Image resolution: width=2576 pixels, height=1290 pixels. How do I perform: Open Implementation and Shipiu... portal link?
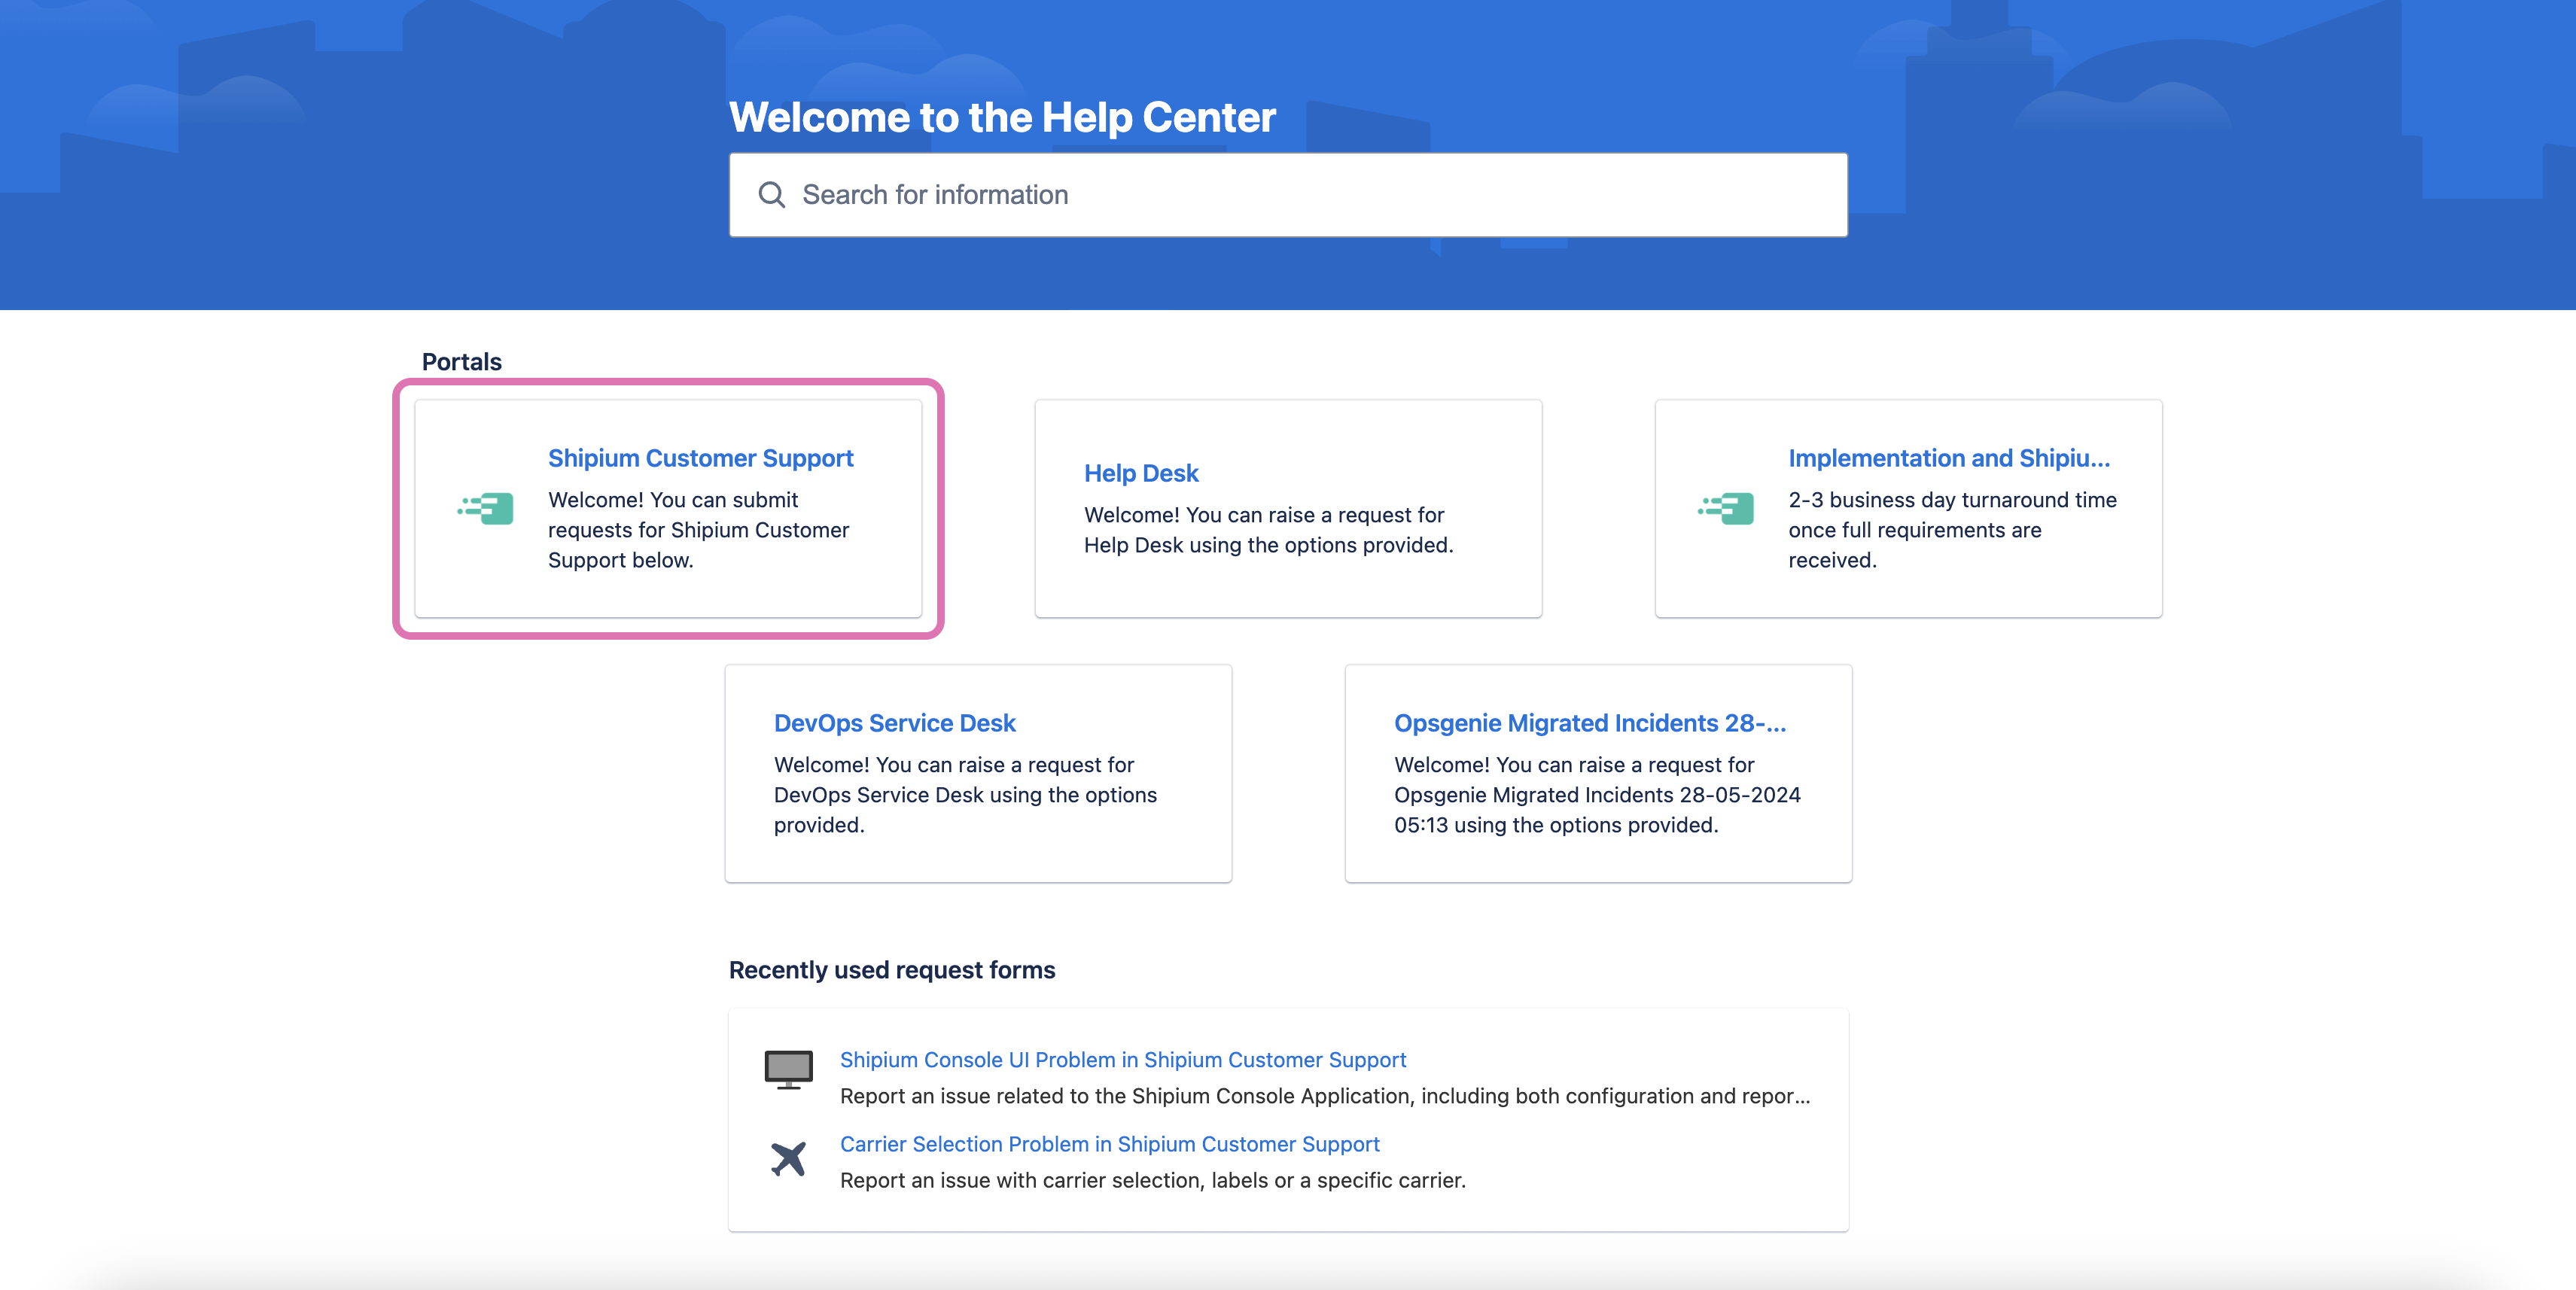1949,458
